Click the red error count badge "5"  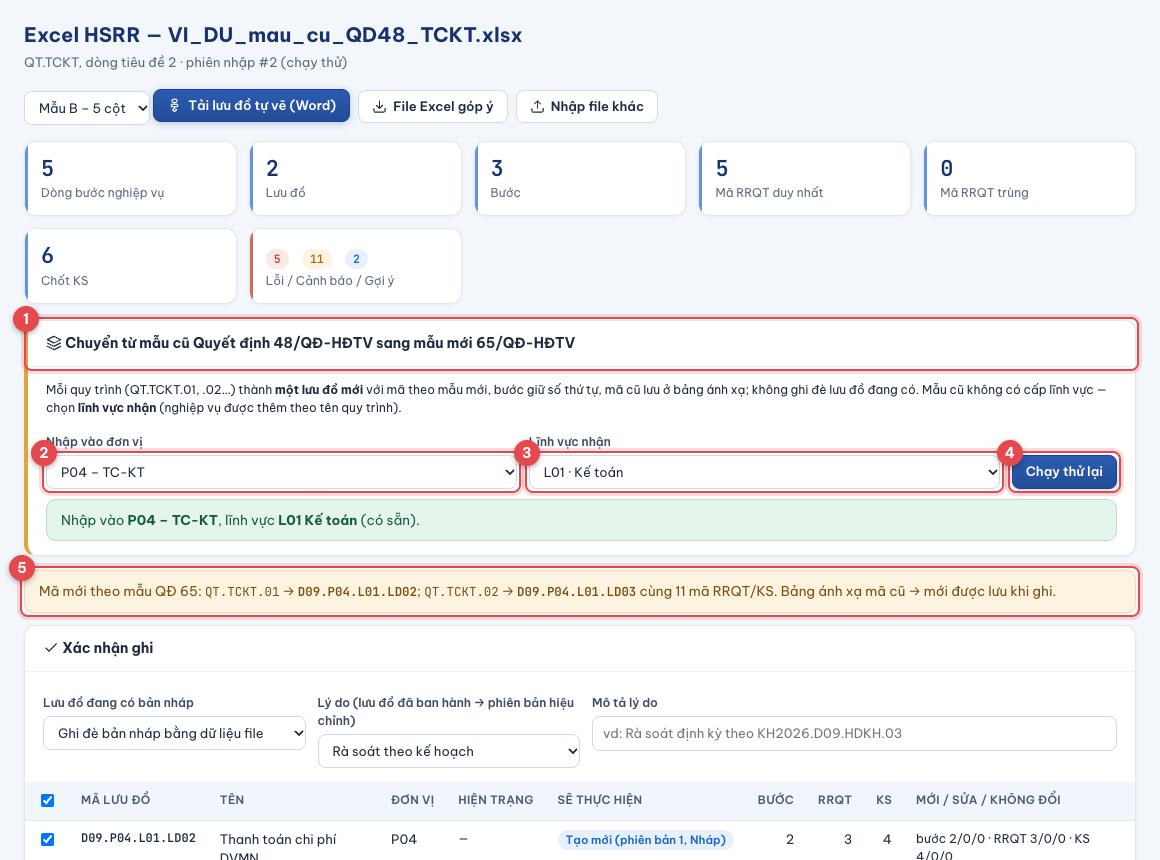tap(277, 258)
